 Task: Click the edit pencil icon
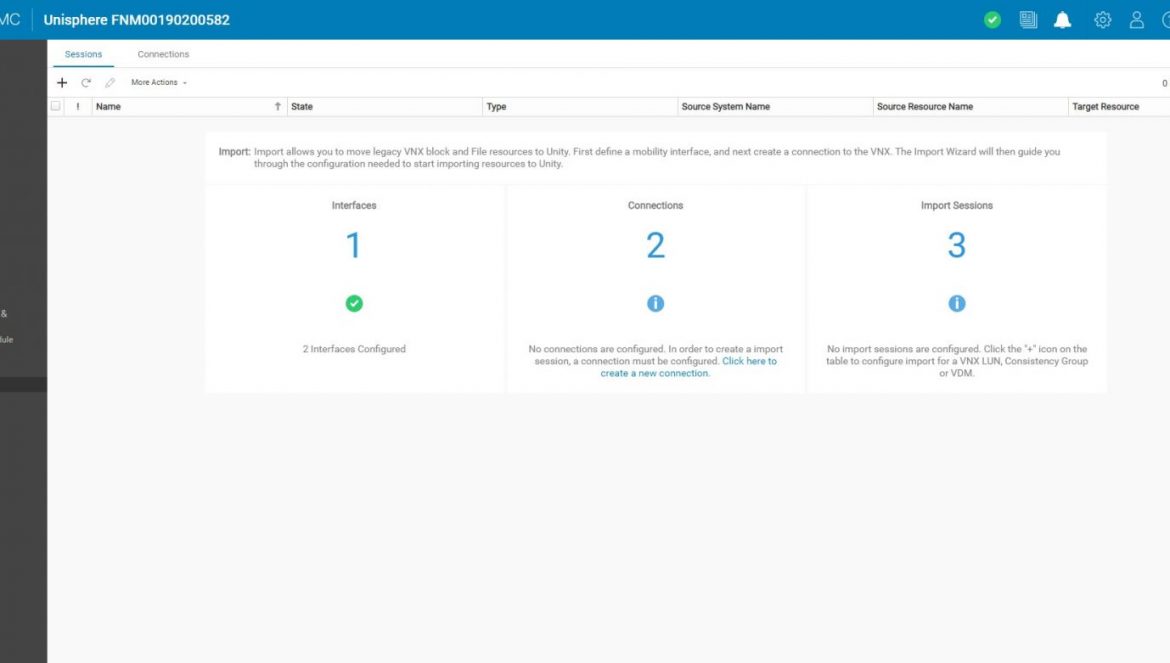click(110, 83)
